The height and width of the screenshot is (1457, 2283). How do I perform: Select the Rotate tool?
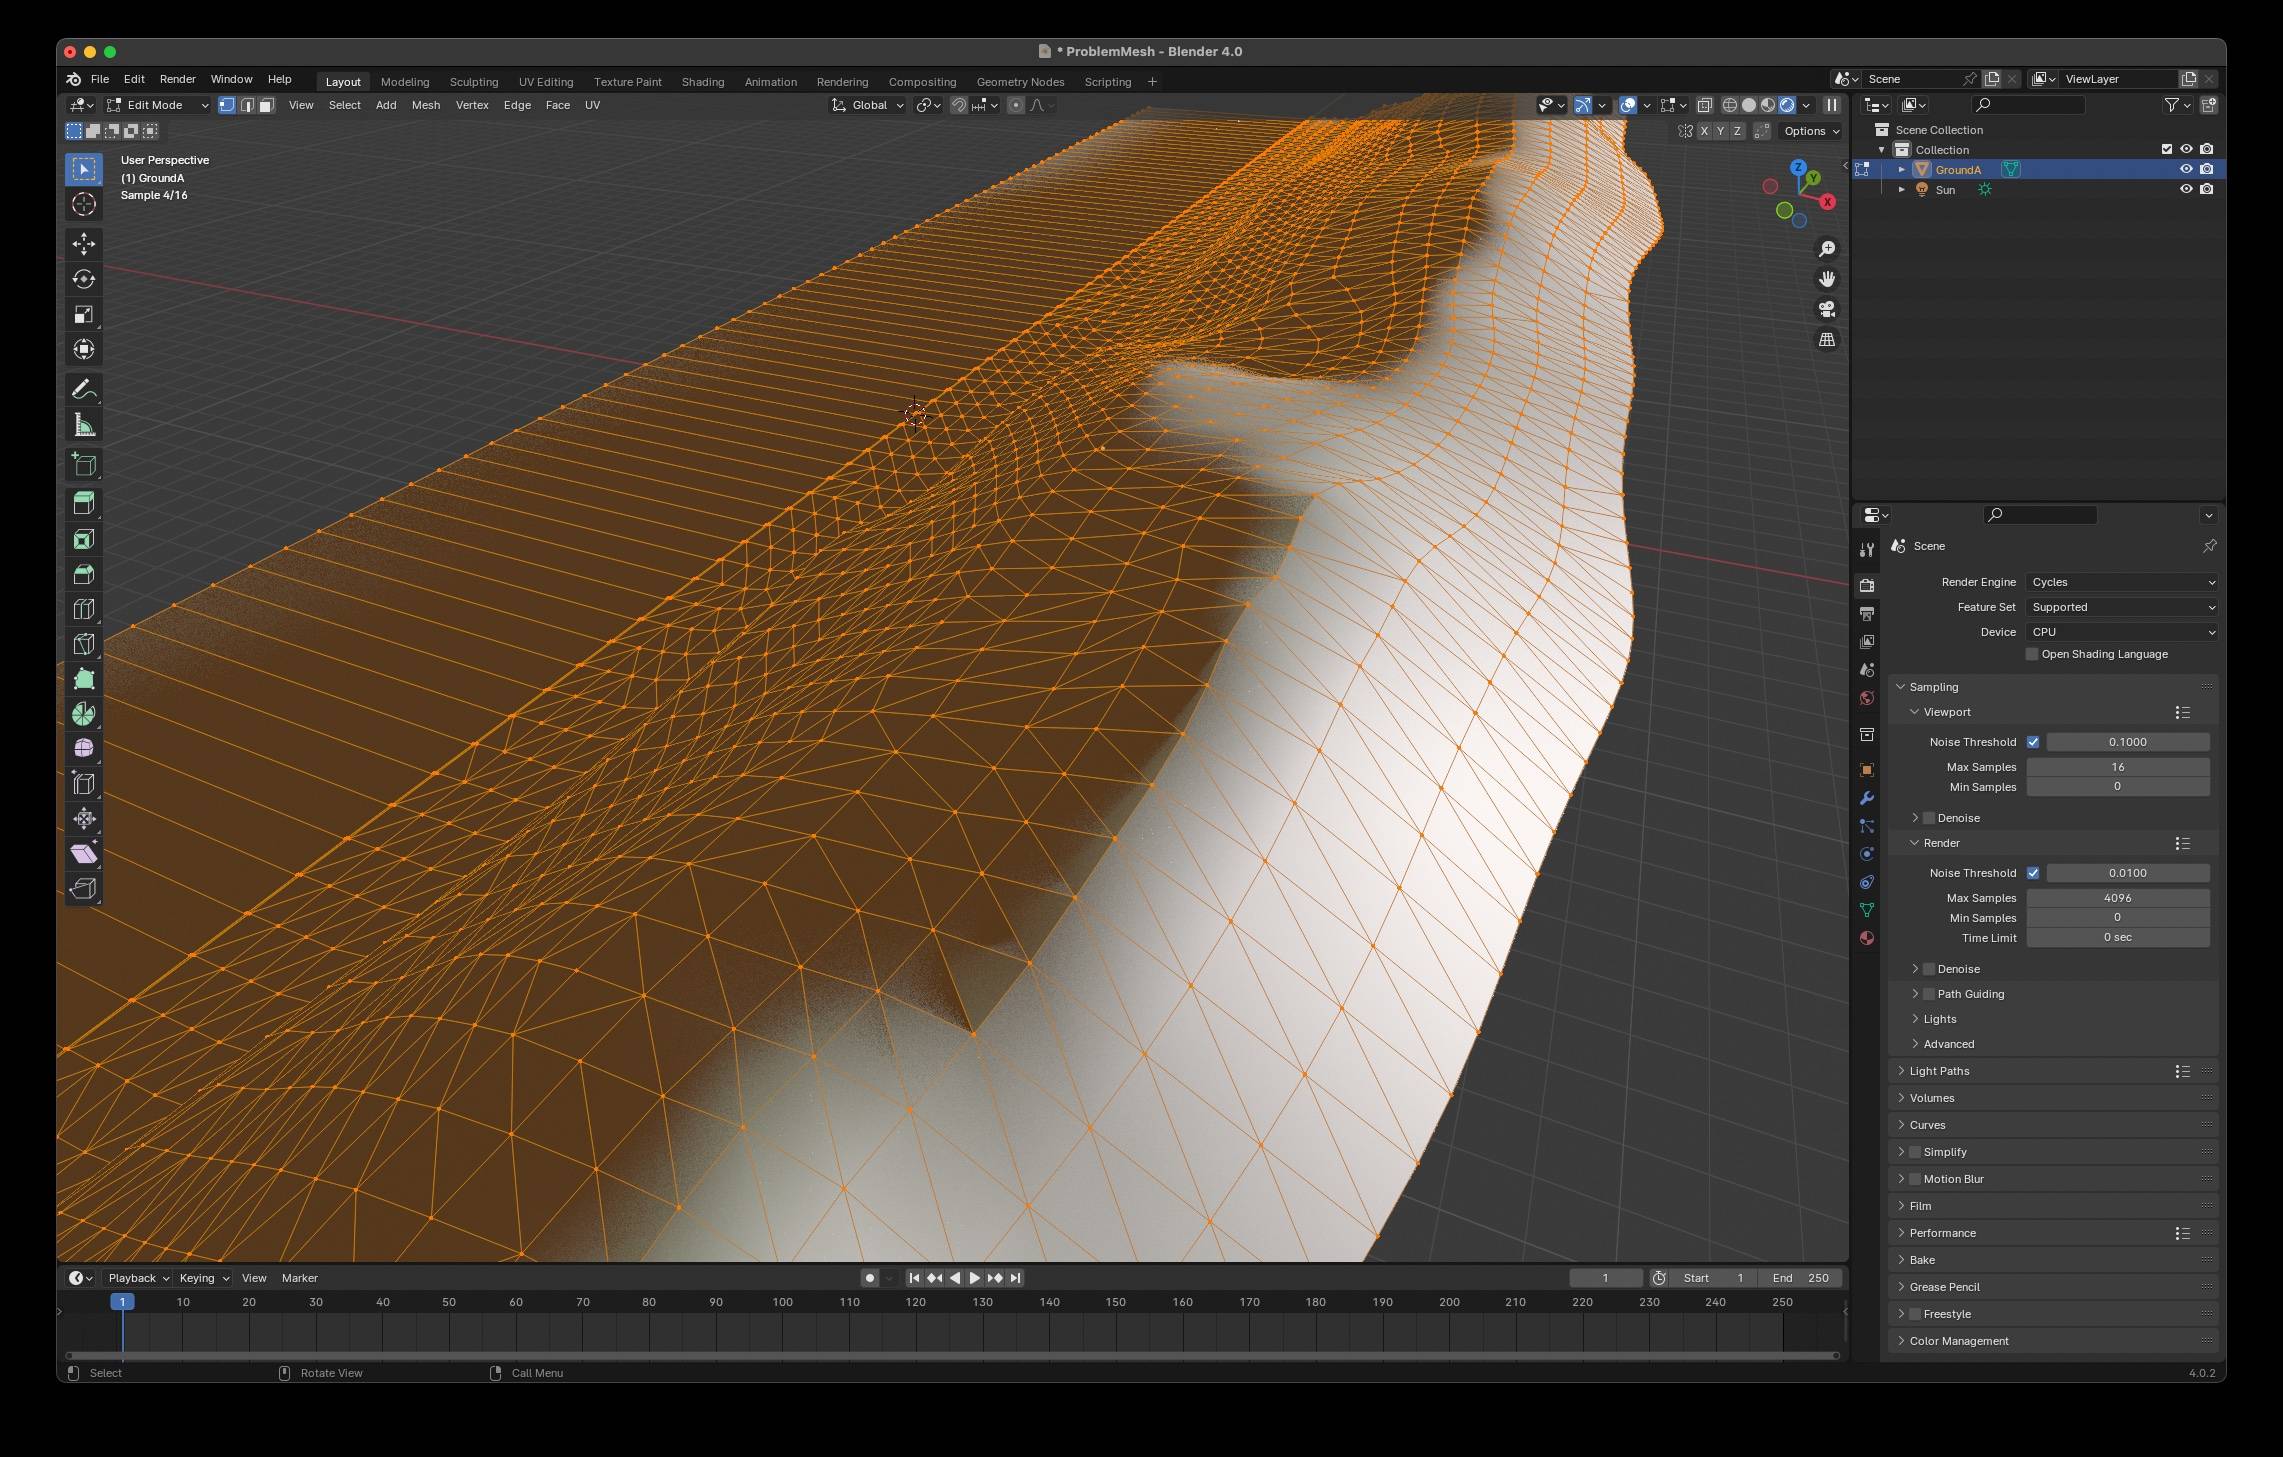[84, 279]
